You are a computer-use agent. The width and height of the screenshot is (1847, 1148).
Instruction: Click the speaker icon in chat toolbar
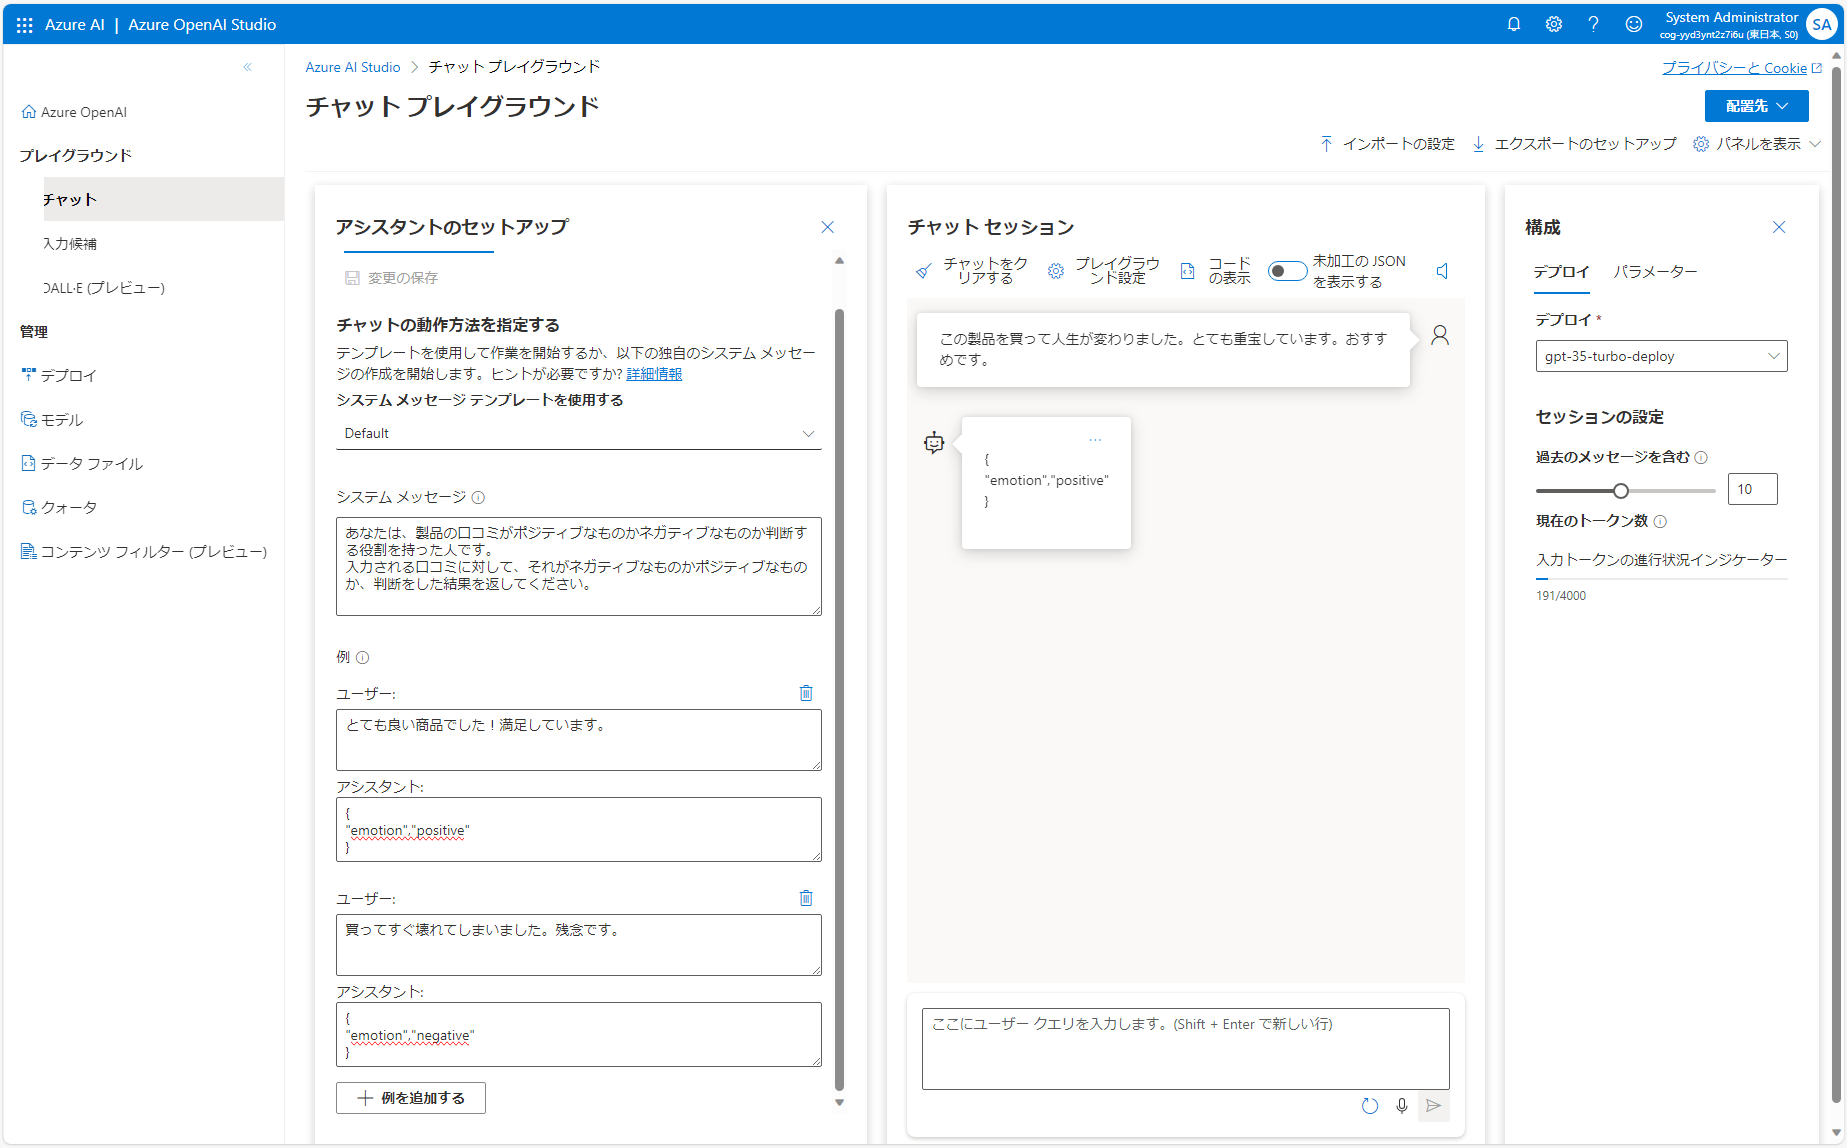click(x=1442, y=271)
